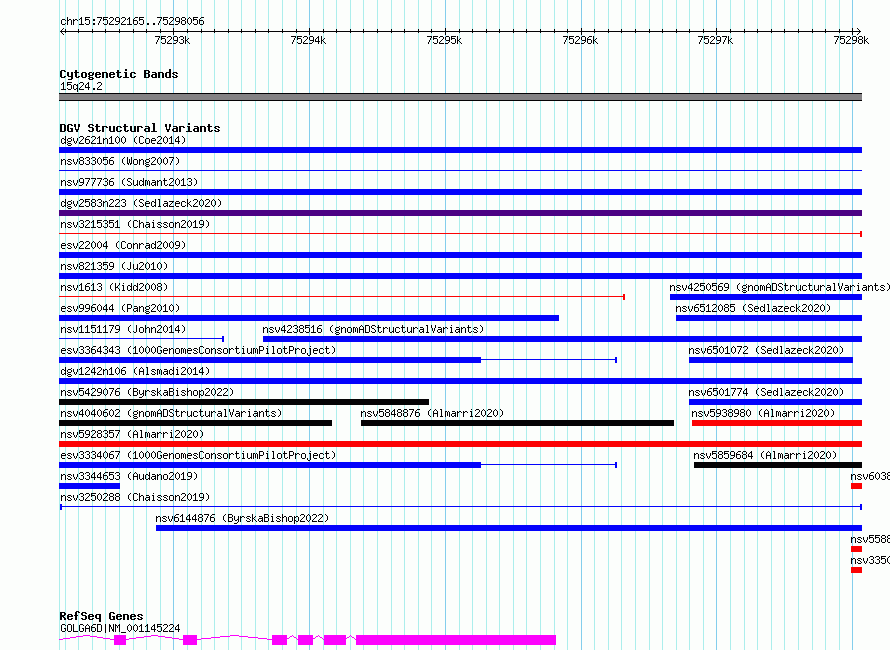Click nsv1151179 (John2014) variant label

click(x=123, y=329)
